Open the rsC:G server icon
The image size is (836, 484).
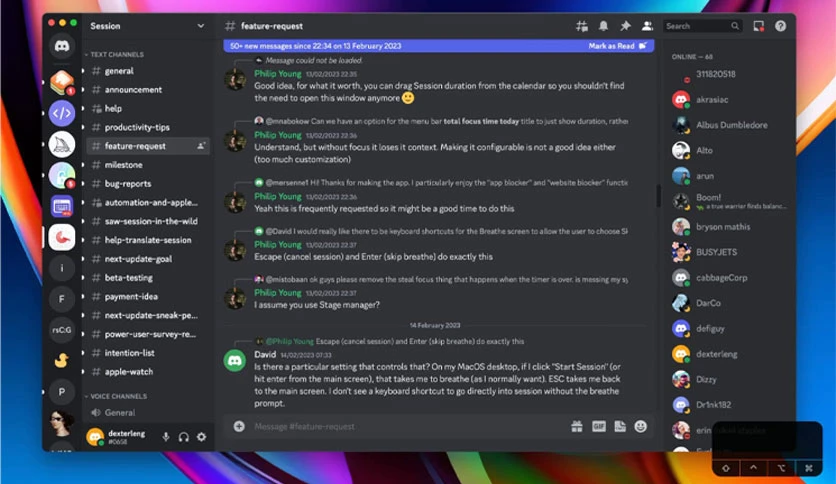[x=62, y=330]
